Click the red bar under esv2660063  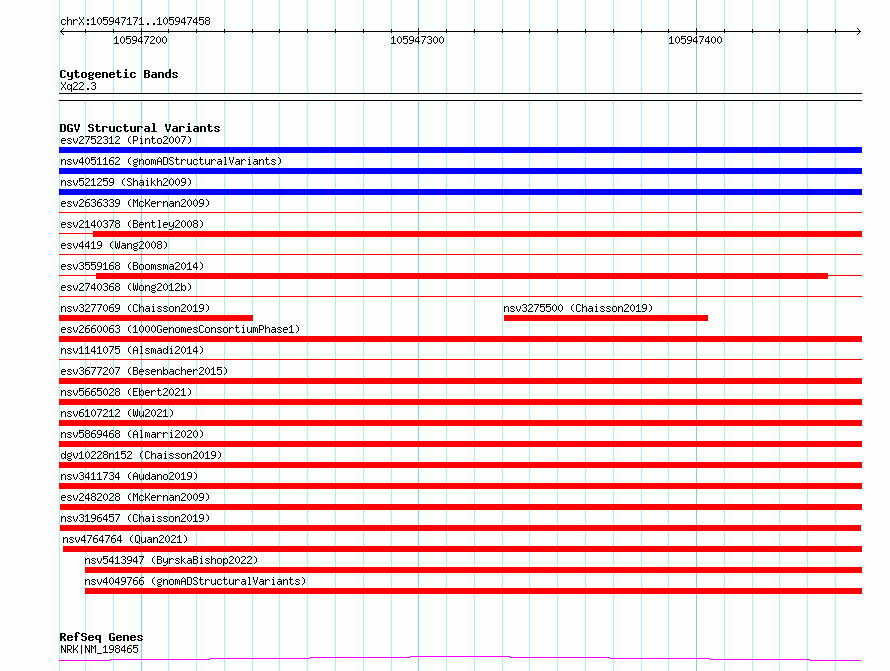click(460, 339)
